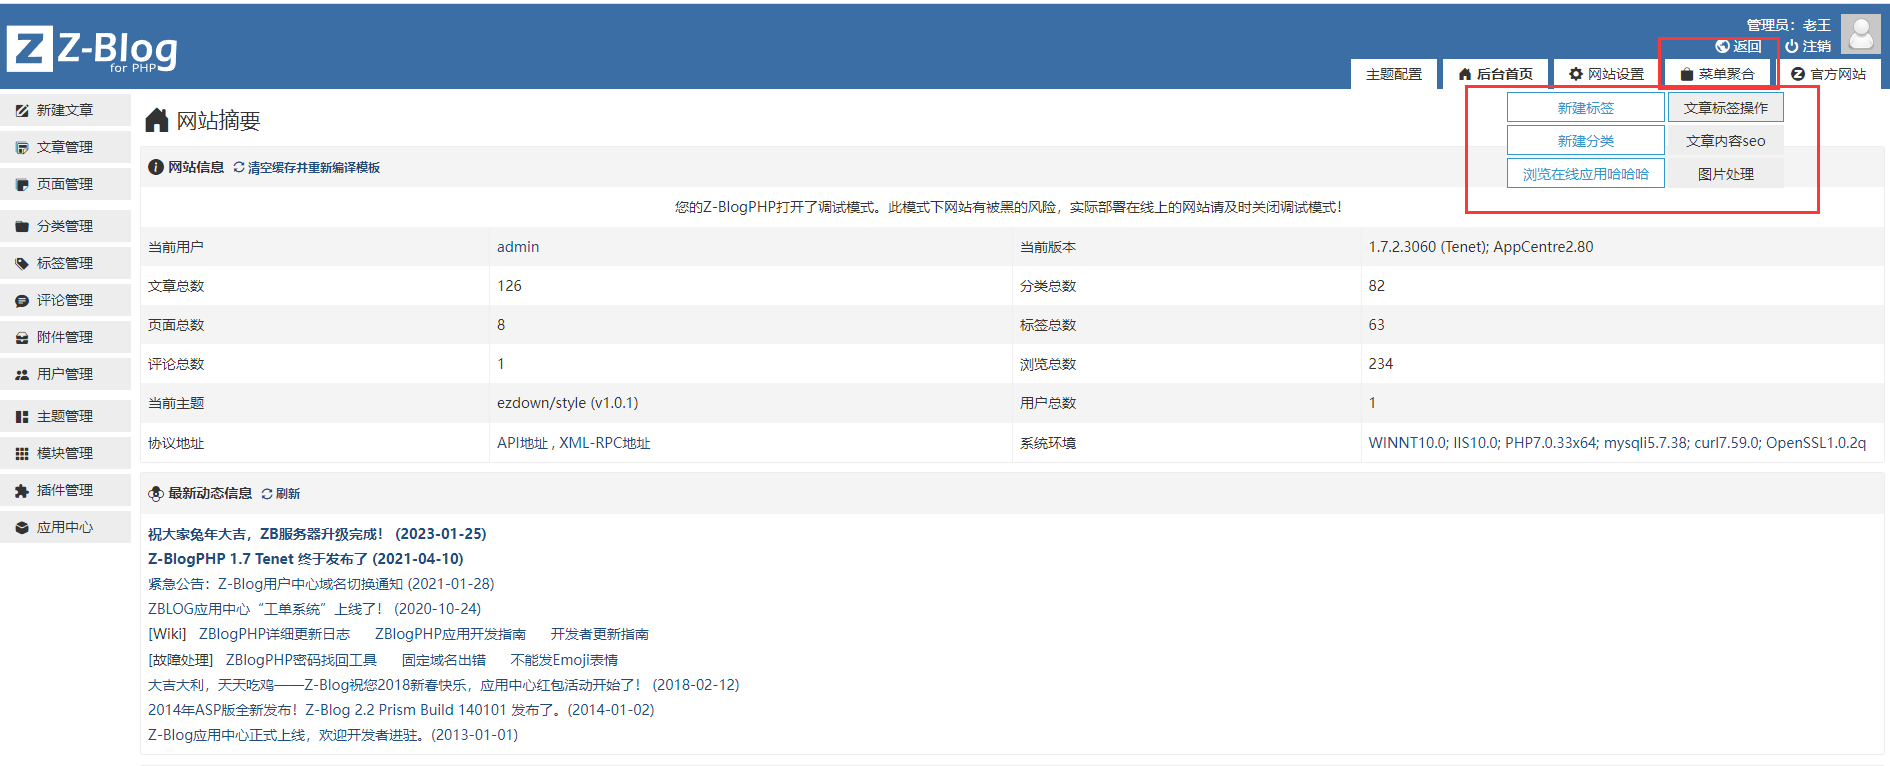Click the Z-Blog logo icon
Viewport: 1890px width, 766px height.
(x=30, y=48)
